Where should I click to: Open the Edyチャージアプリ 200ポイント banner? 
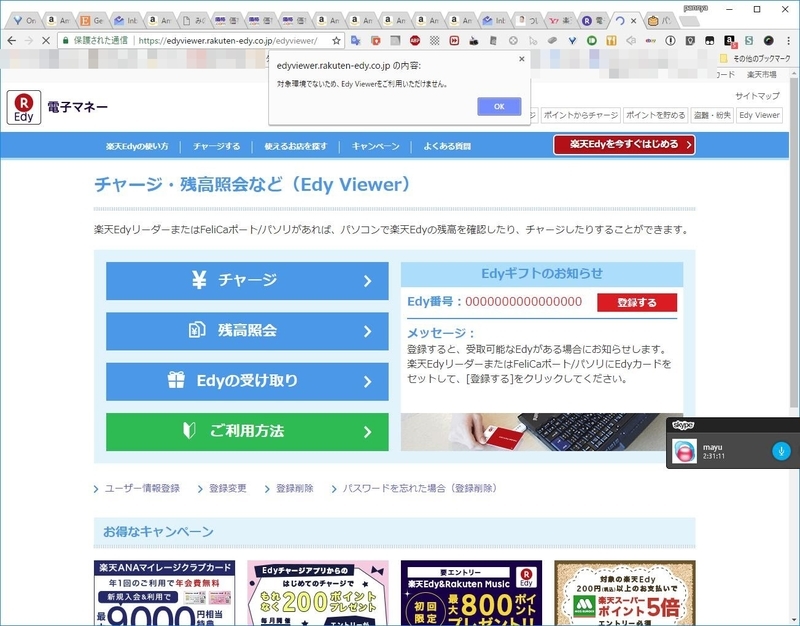click(x=317, y=593)
